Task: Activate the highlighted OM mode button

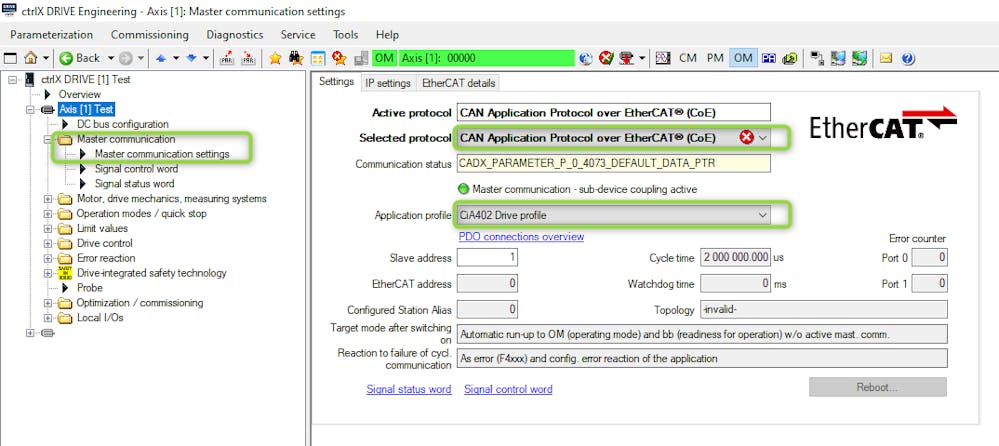Action: pyautogui.click(x=742, y=58)
